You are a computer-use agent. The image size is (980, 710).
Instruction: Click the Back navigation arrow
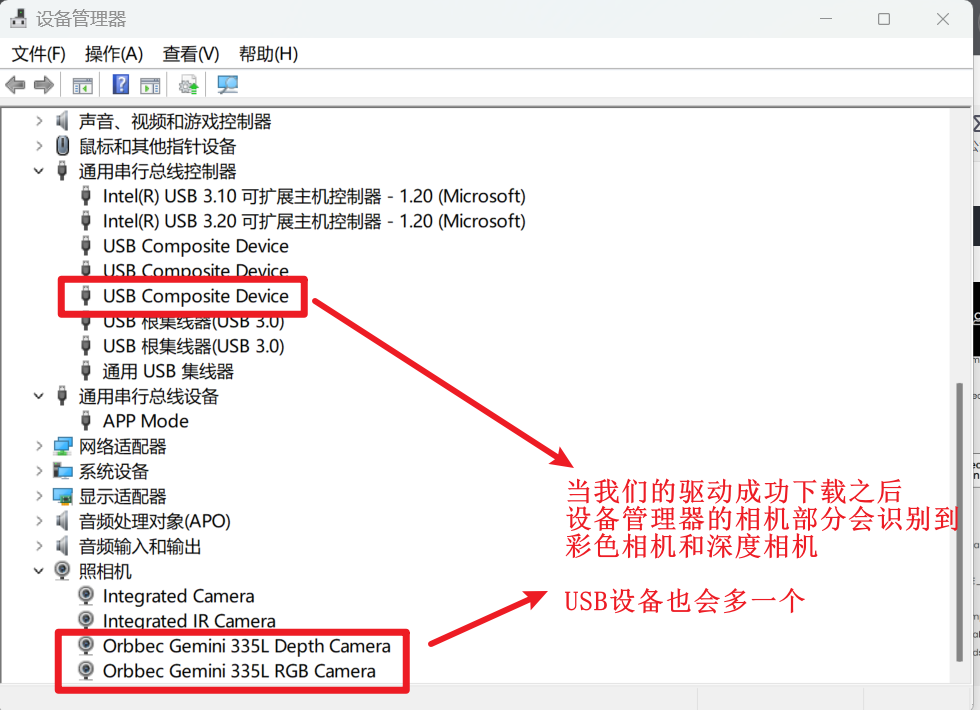click(15, 84)
